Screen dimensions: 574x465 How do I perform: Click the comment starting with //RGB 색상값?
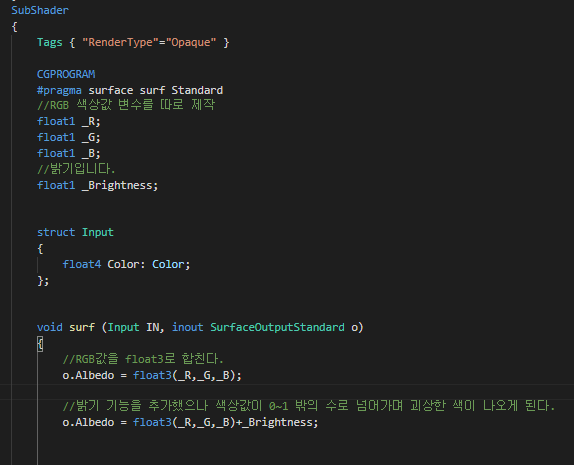click(126, 105)
